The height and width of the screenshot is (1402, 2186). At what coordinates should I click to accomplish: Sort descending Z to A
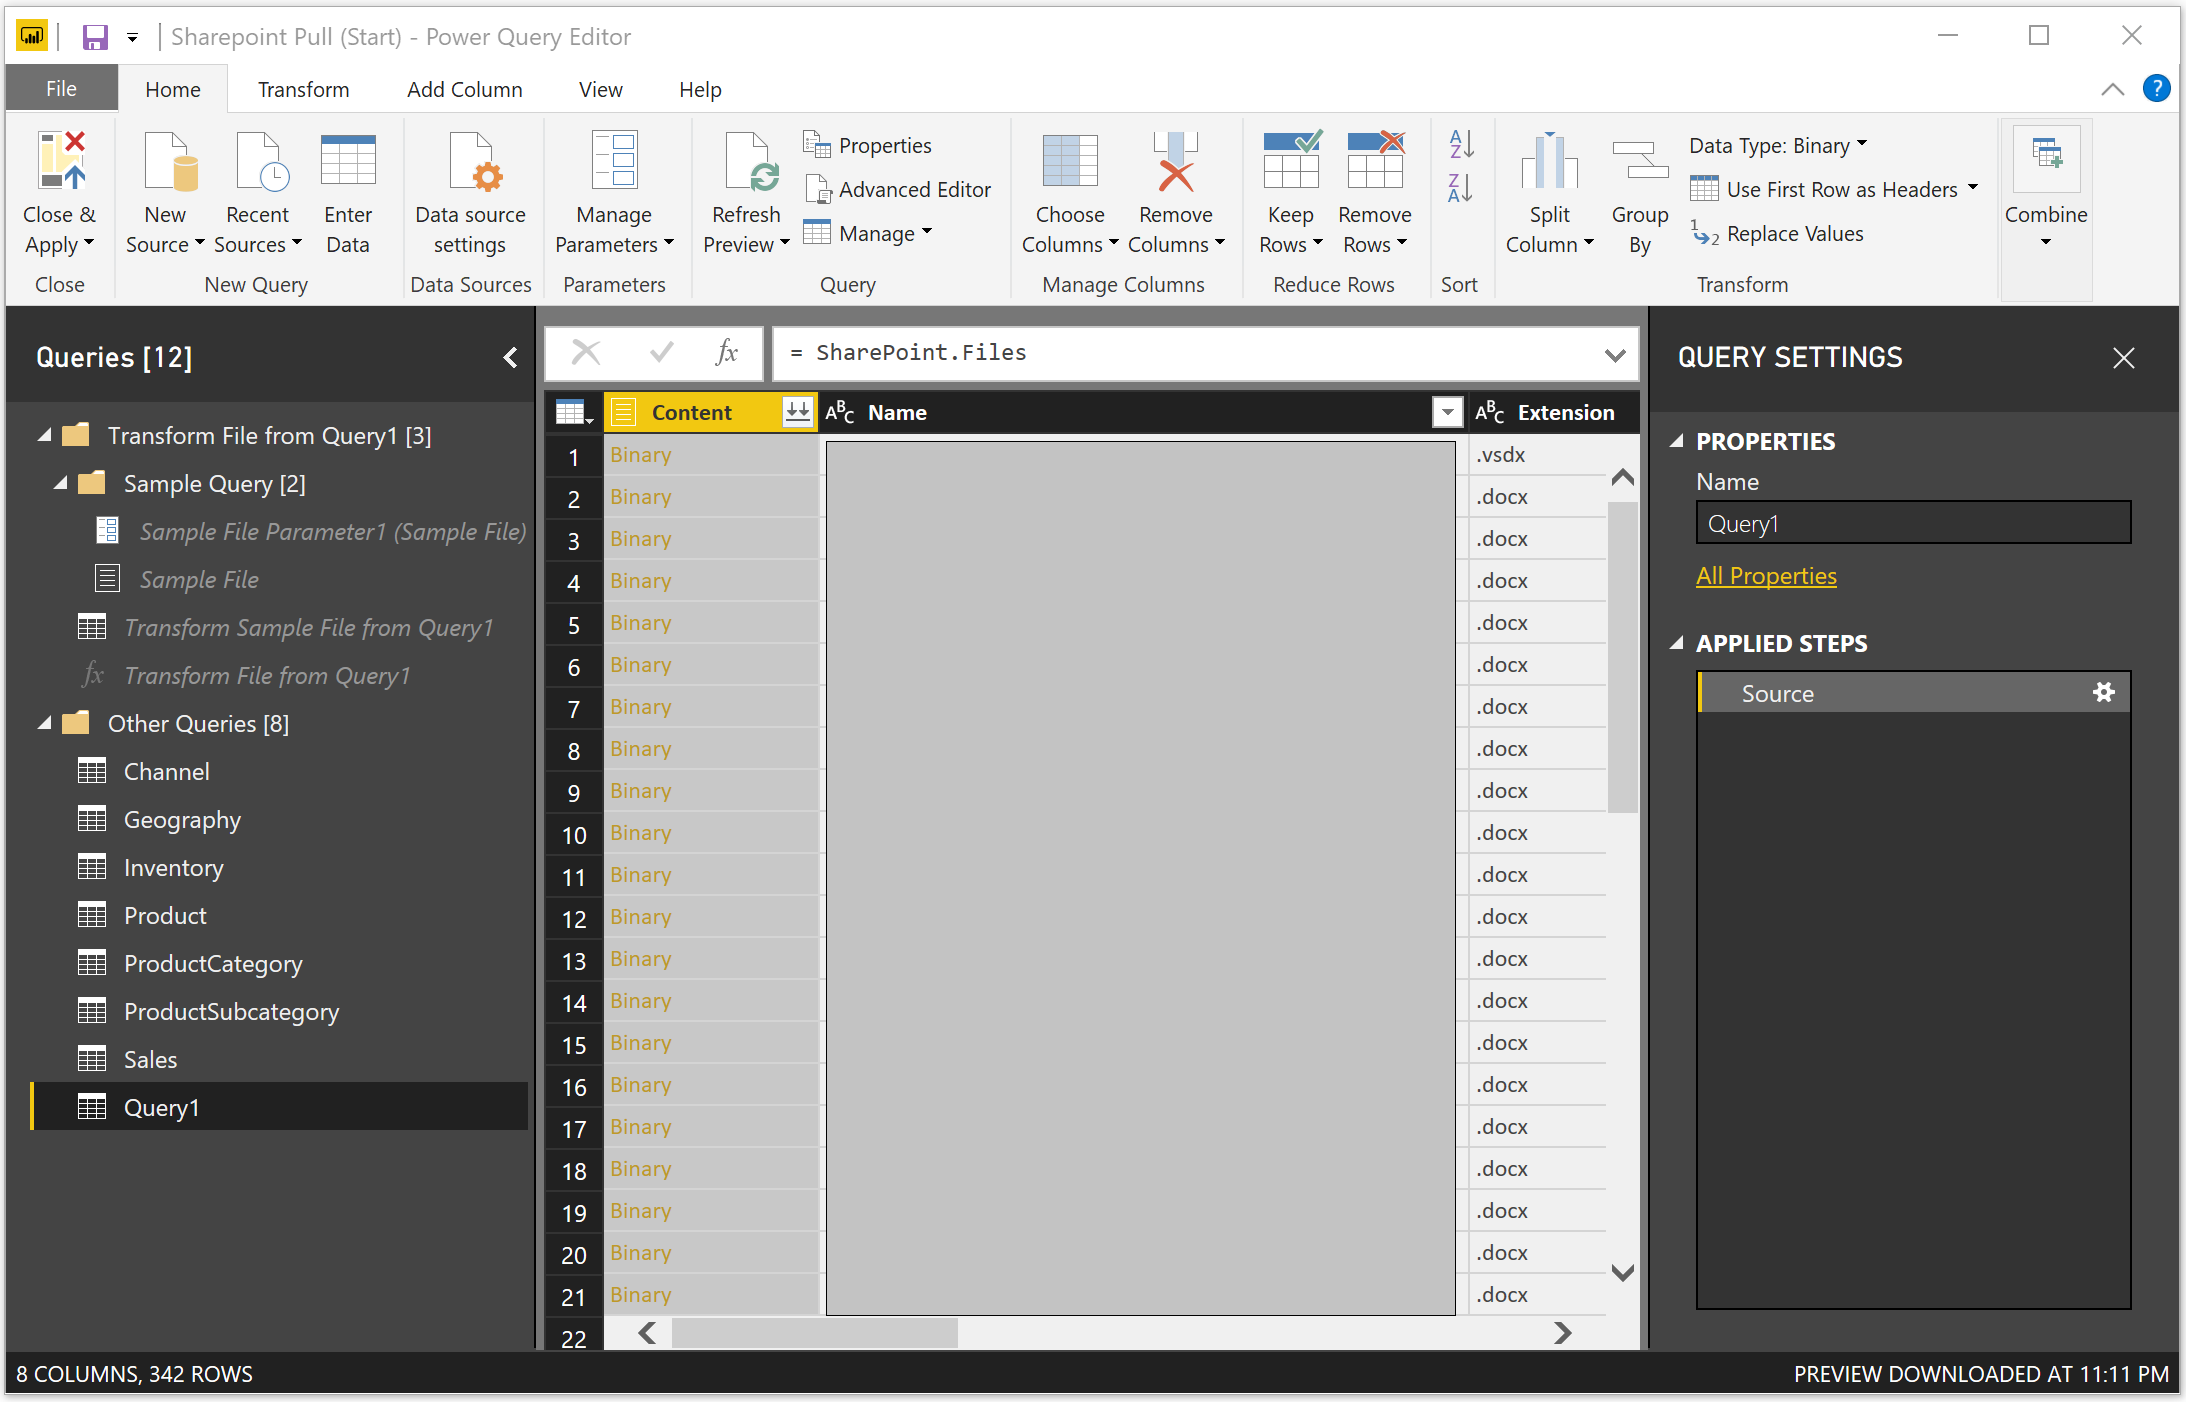click(1460, 188)
